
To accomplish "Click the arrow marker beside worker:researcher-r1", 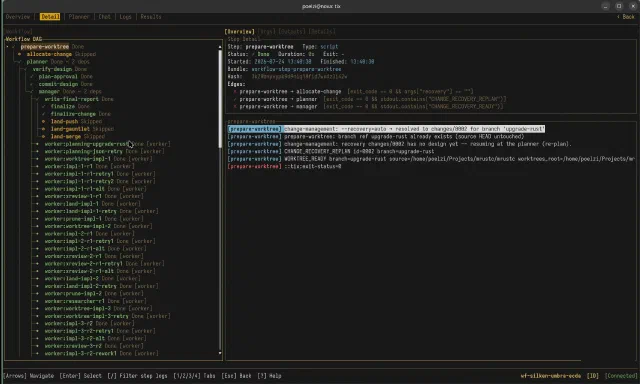I will (37, 301).
